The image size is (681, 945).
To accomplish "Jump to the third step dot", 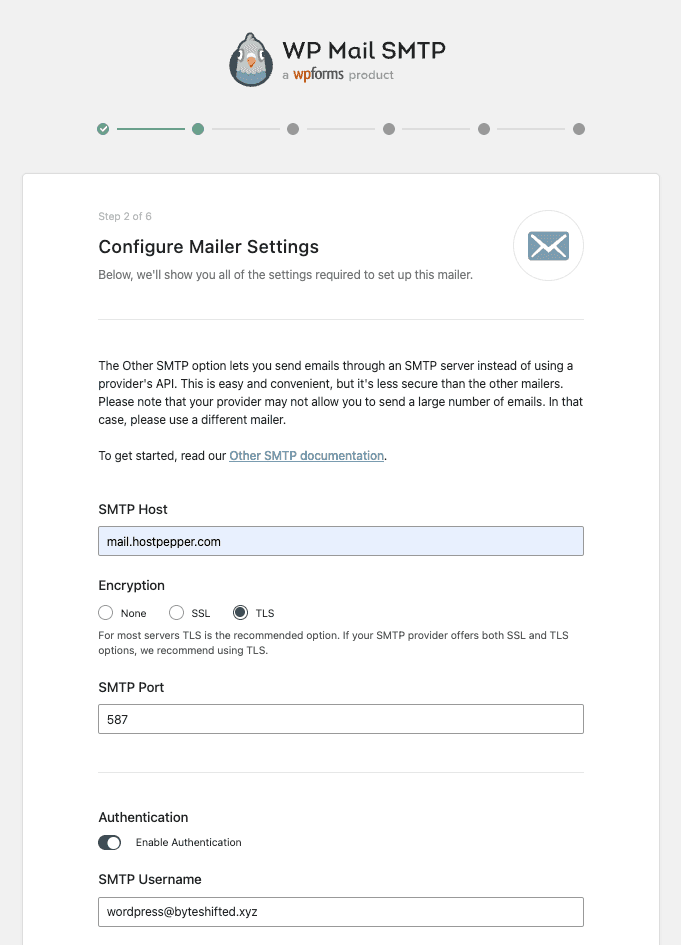I will [x=293, y=129].
